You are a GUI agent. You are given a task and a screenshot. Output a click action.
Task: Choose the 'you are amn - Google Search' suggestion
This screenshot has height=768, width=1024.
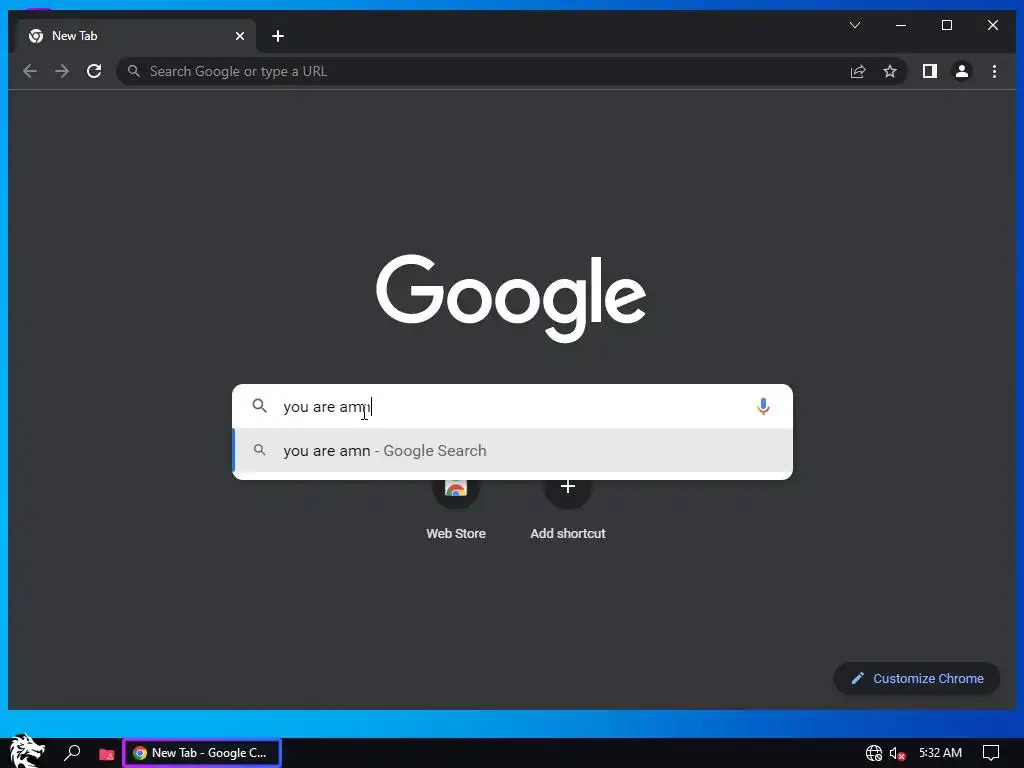(513, 451)
